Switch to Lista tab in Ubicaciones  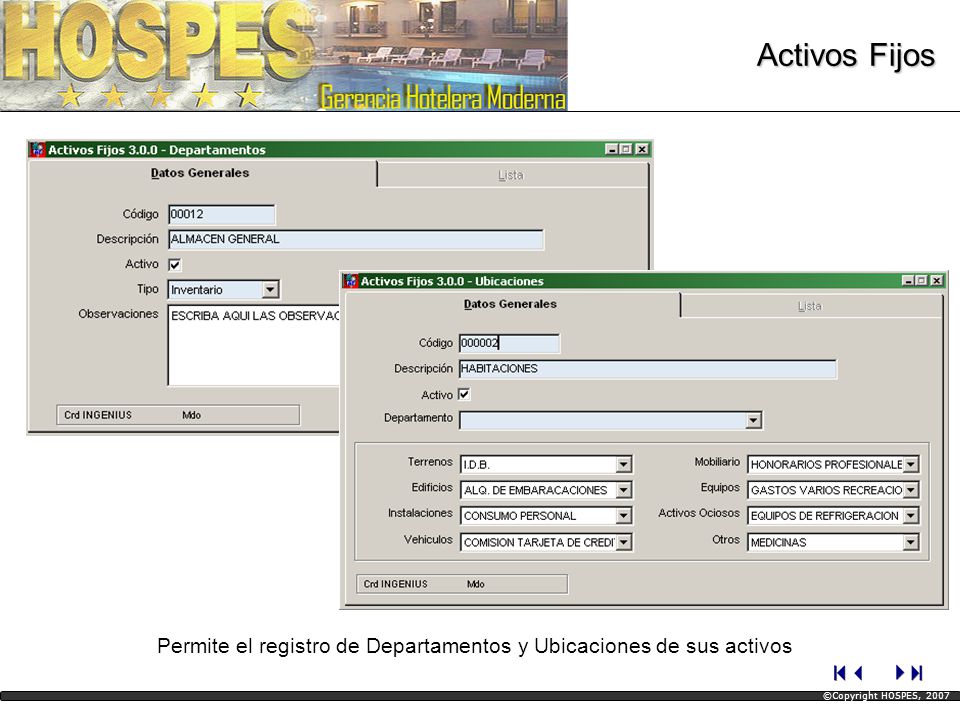click(x=810, y=306)
